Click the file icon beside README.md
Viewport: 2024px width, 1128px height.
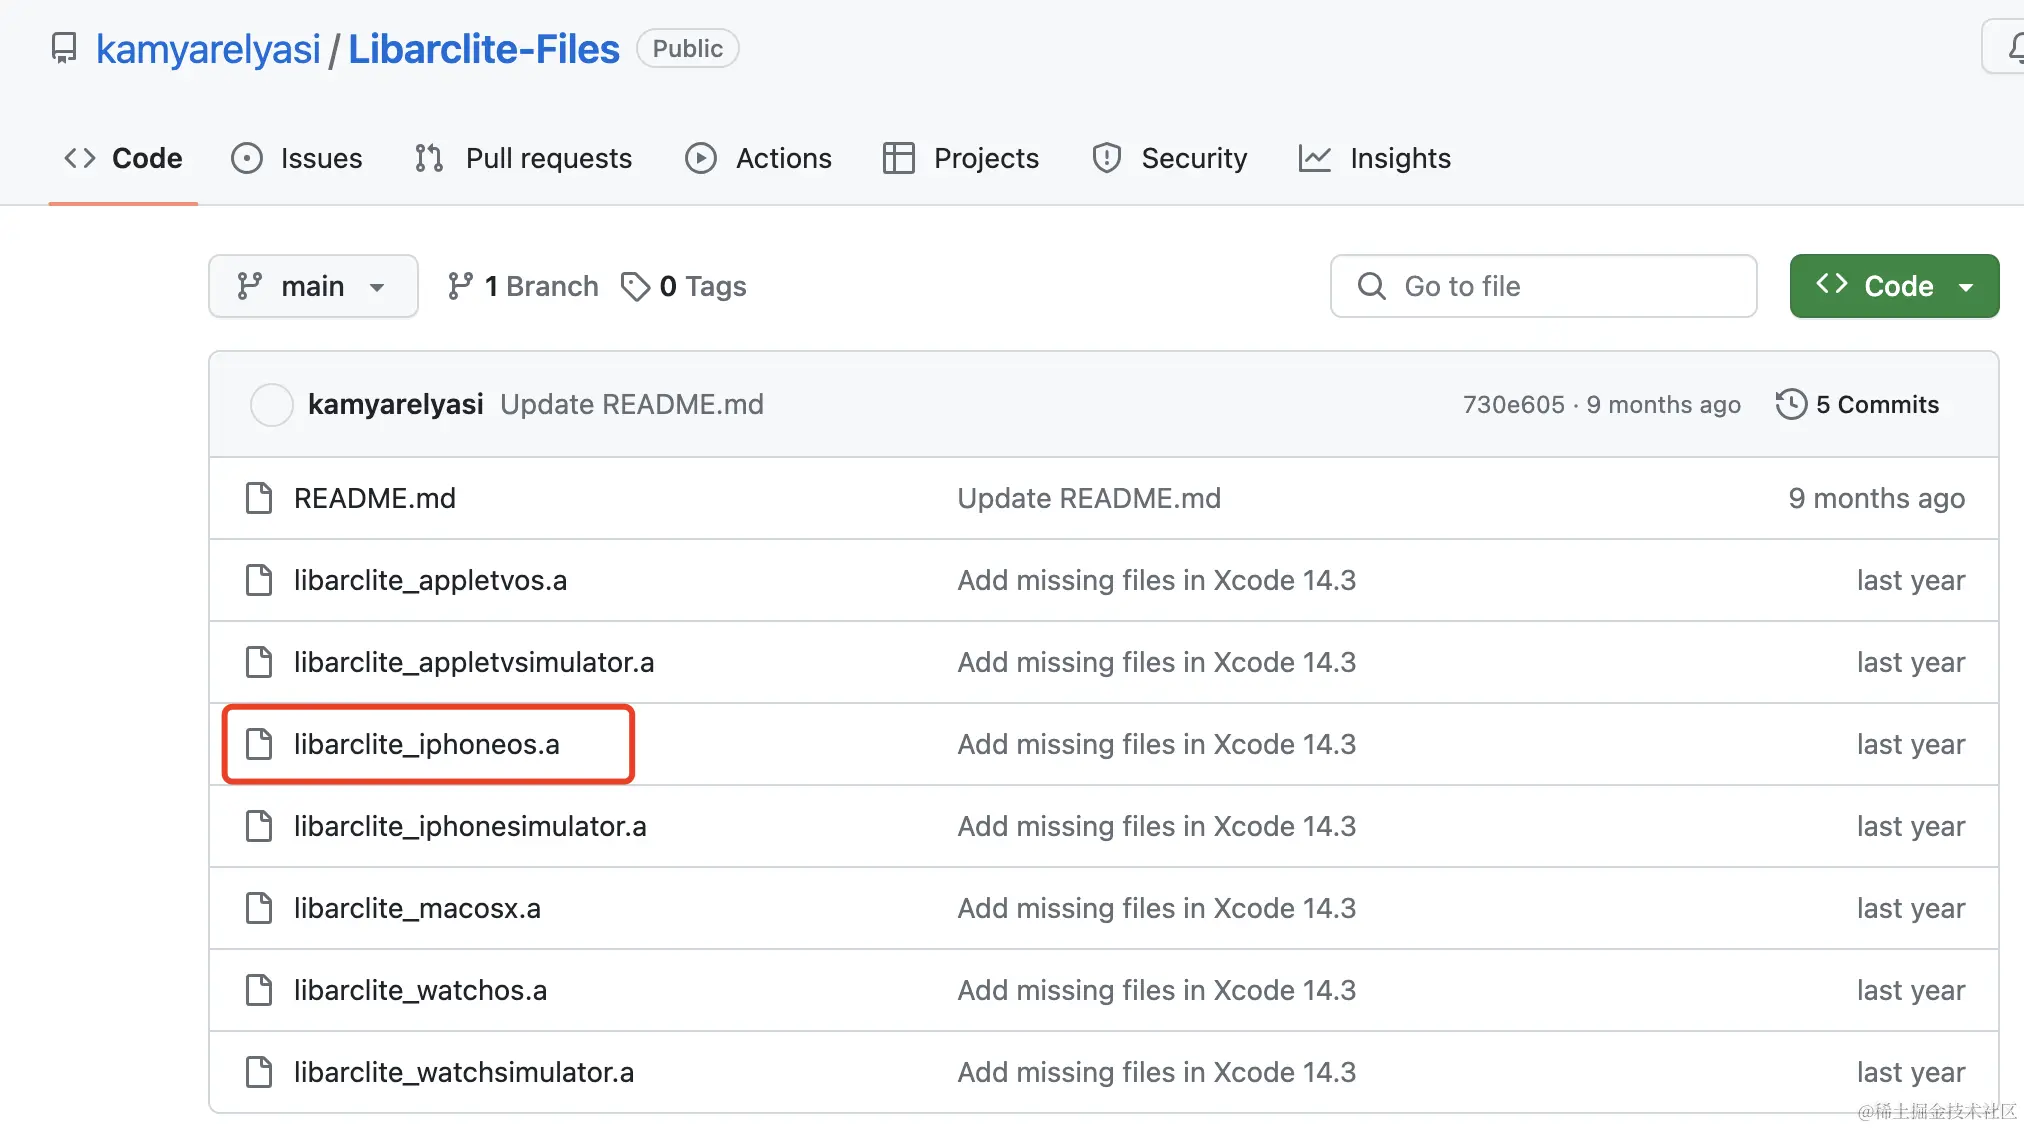[259, 498]
